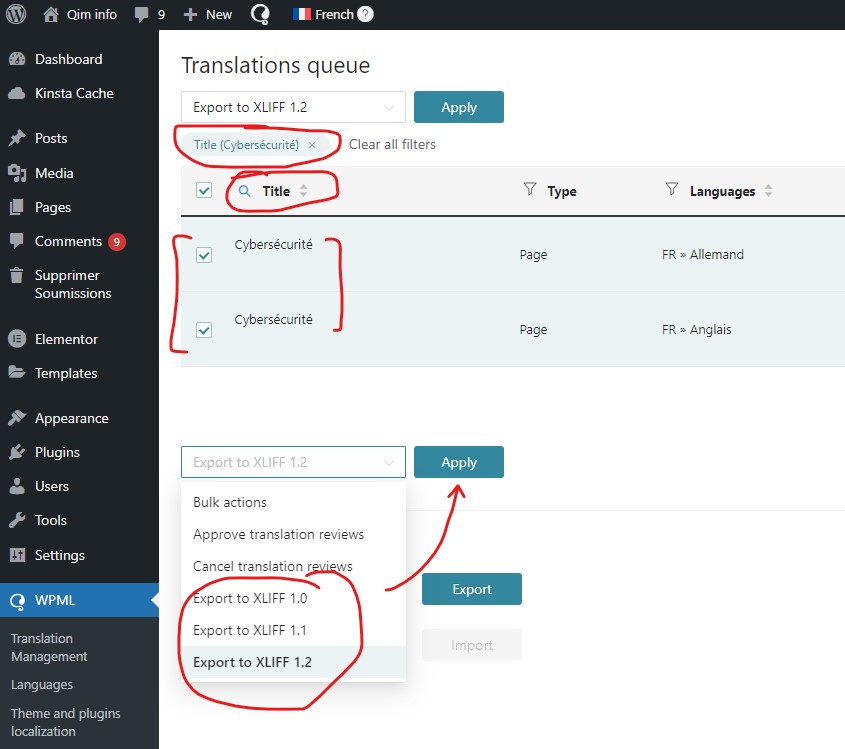
Task: Open the Languages column filter funnel
Action: [671, 189]
